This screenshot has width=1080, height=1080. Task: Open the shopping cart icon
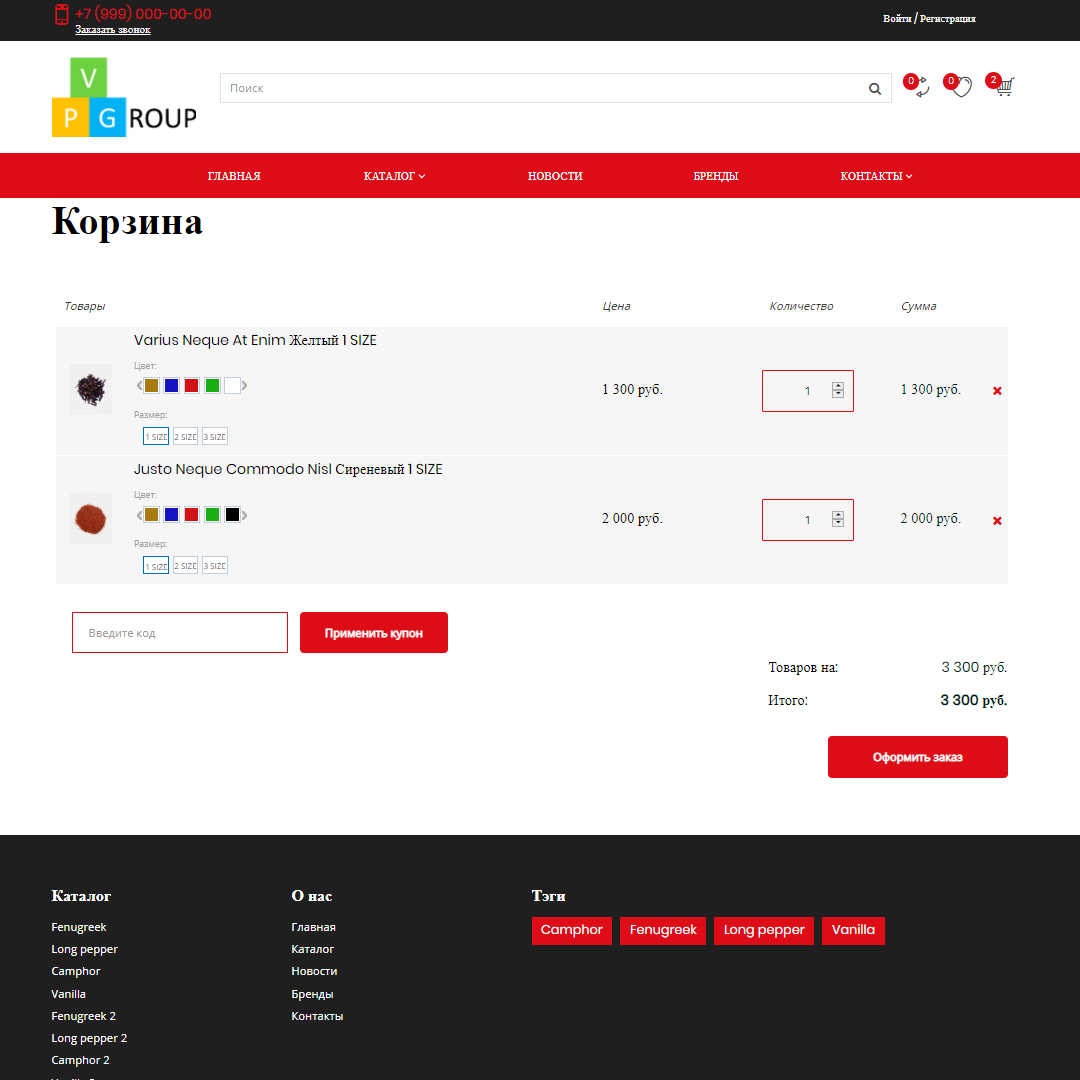click(1003, 88)
